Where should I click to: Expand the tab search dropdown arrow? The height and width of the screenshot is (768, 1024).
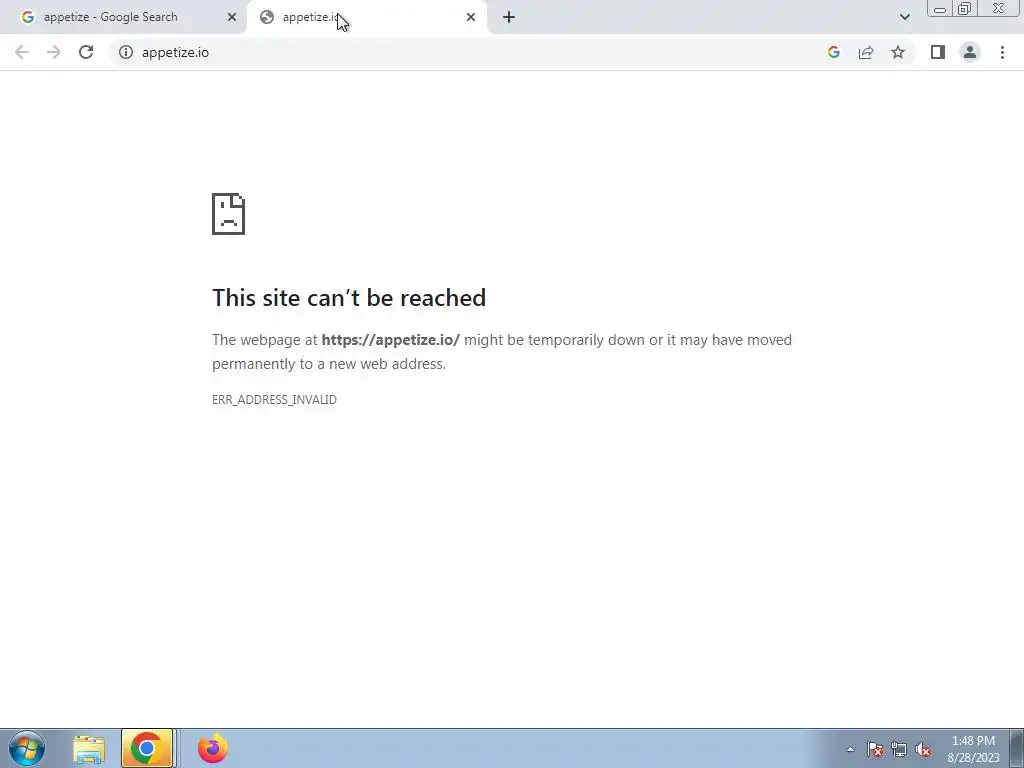(904, 17)
